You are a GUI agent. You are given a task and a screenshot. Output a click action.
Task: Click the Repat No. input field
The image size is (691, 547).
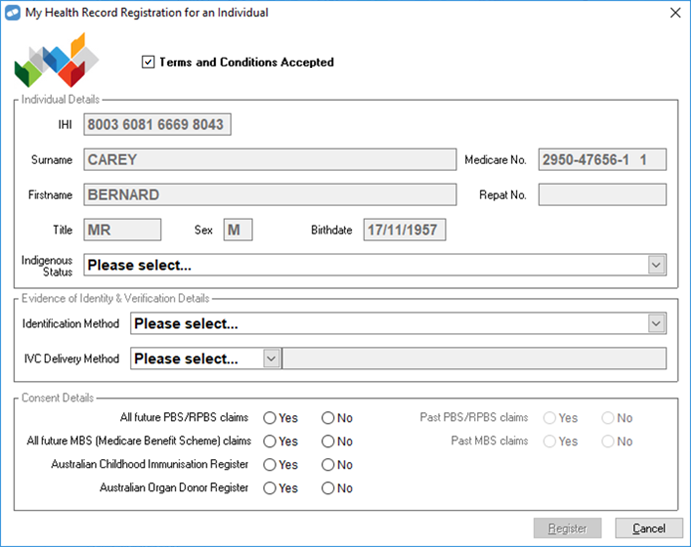(602, 195)
